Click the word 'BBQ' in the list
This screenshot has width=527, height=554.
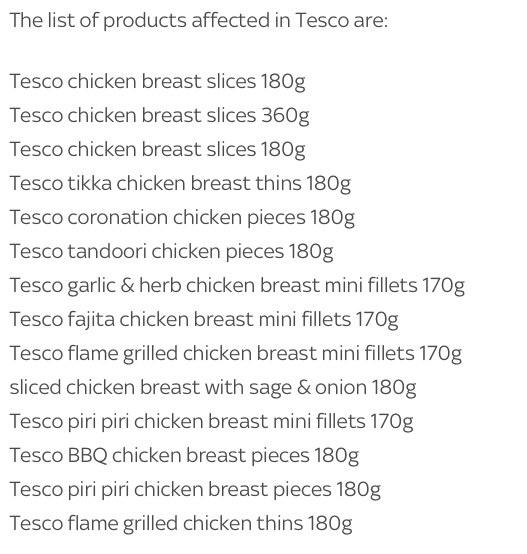[87, 456]
